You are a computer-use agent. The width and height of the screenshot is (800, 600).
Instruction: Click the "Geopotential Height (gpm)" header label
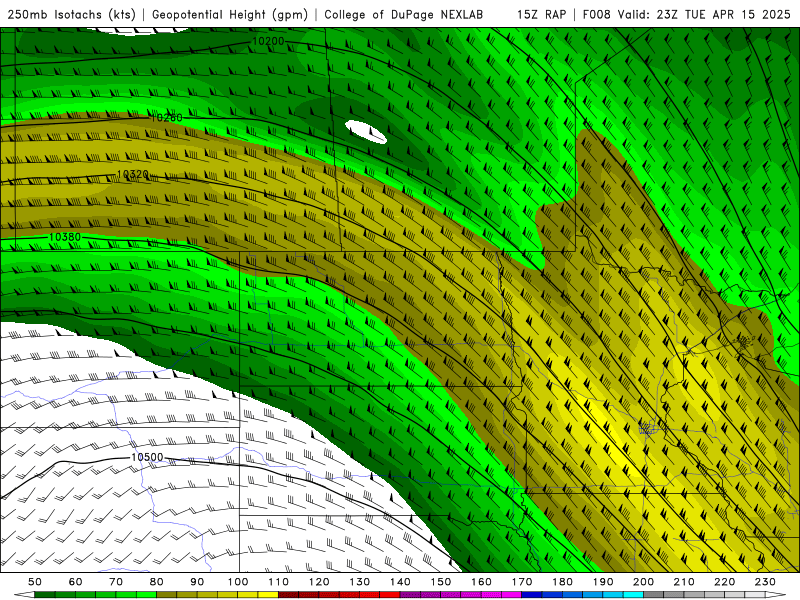tap(230, 15)
